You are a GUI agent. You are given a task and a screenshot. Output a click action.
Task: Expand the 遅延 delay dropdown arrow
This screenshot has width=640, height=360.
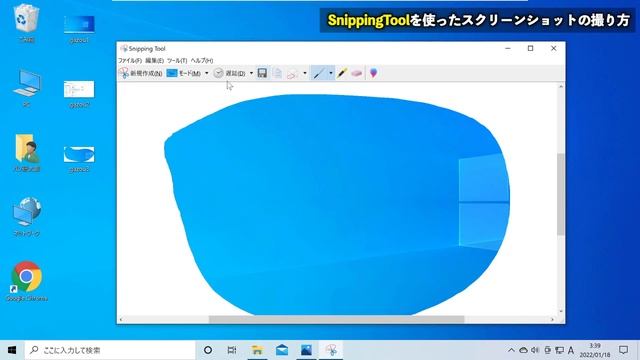(x=251, y=73)
